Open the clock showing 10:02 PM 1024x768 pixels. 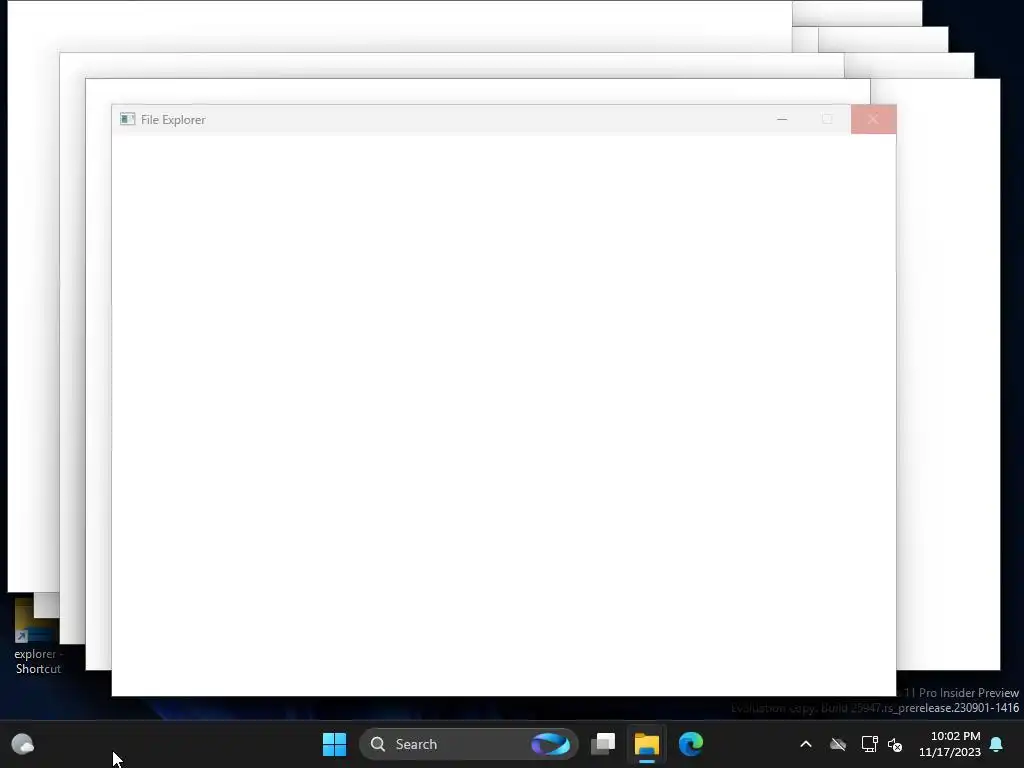pyautogui.click(x=950, y=744)
